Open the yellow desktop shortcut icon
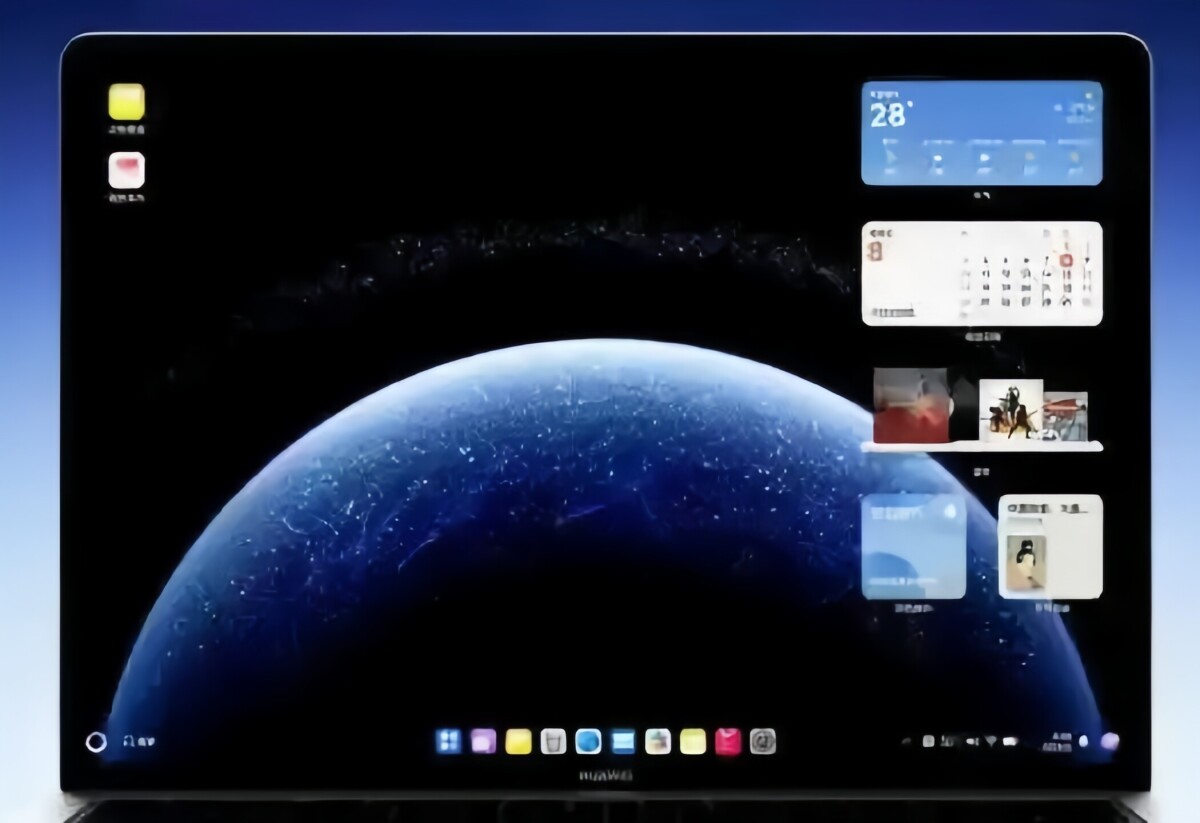 pyautogui.click(x=127, y=102)
